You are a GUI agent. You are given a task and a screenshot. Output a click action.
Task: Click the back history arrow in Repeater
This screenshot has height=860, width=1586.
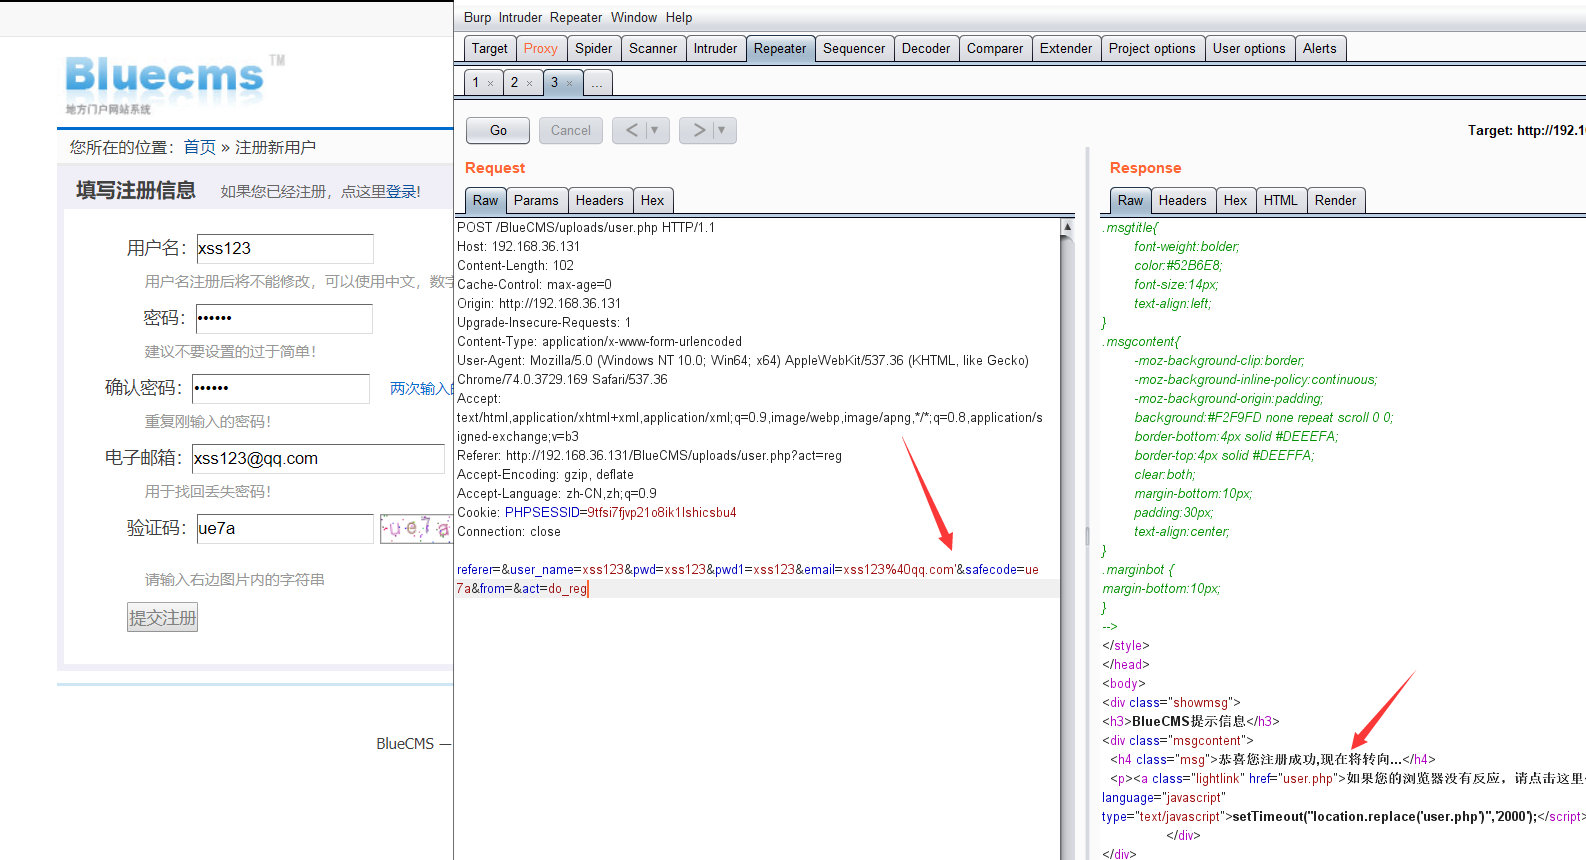click(631, 130)
